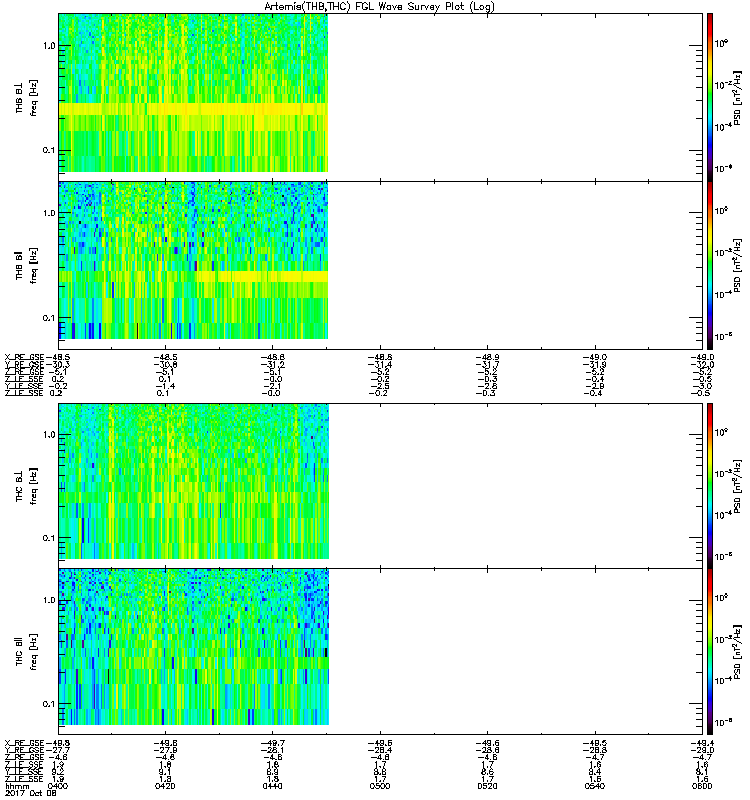Click the '1.0' frequency tick of THC B-parallel panel
The image size is (750, 800).
49,600
